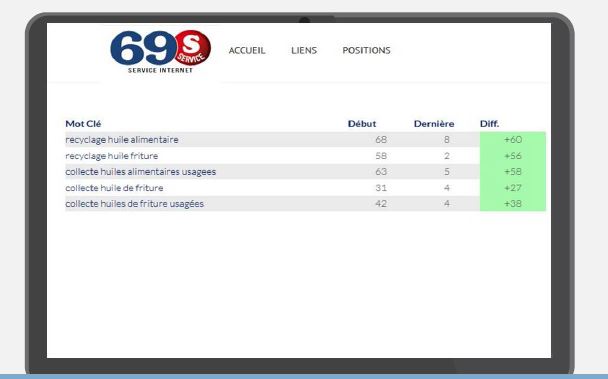Click the green +58 difference cell
The width and height of the screenshot is (608, 379).
pos(513,172)
